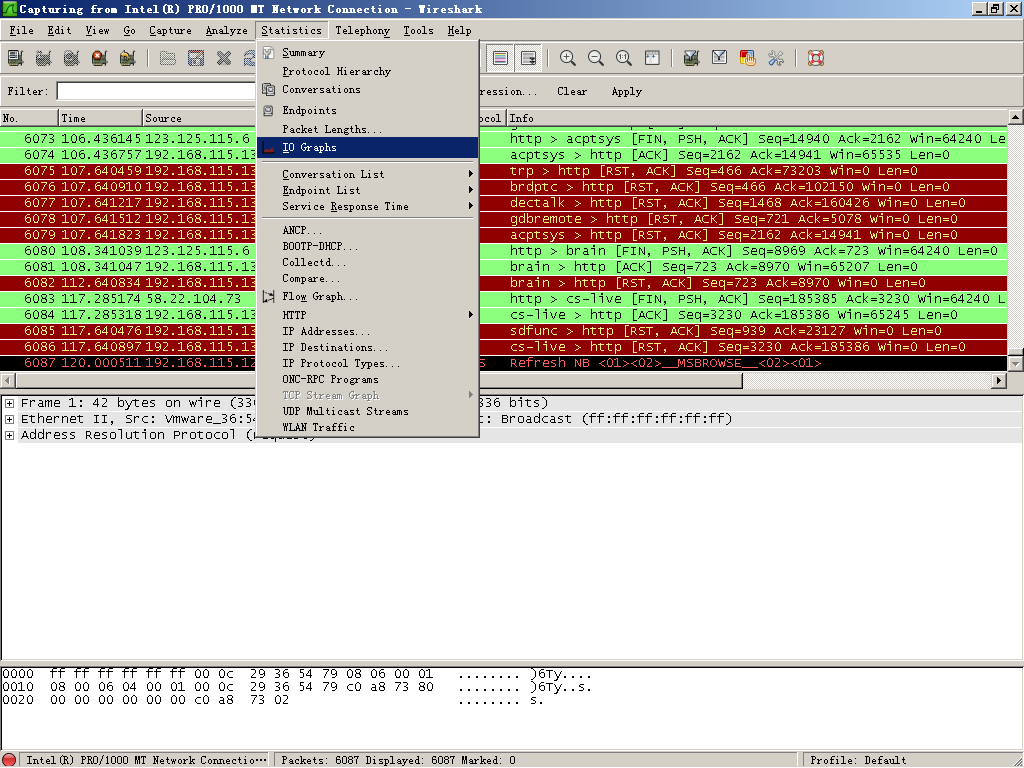Open the Edit menu
1024x768 pixels.
coord(59,31)
